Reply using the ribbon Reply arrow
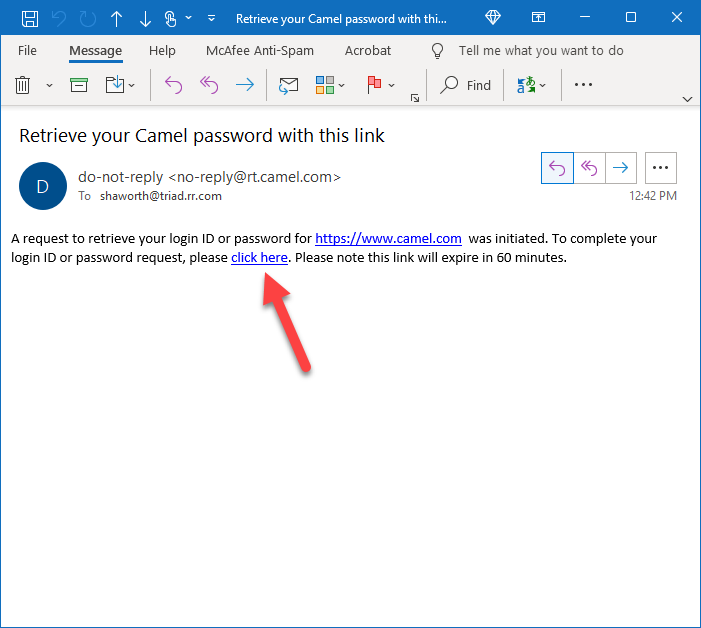Viewport: 701px width, 628px height. (x=173, y=85)
